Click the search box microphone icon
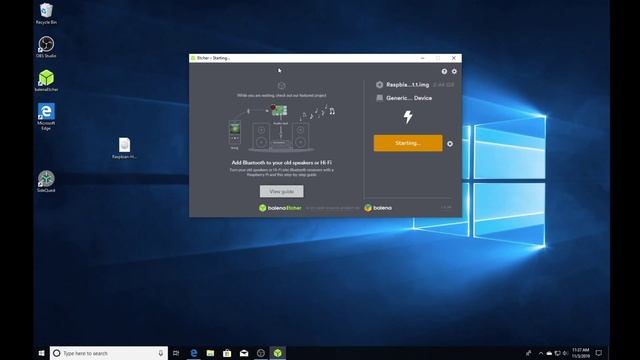 [x=160, y=353]
